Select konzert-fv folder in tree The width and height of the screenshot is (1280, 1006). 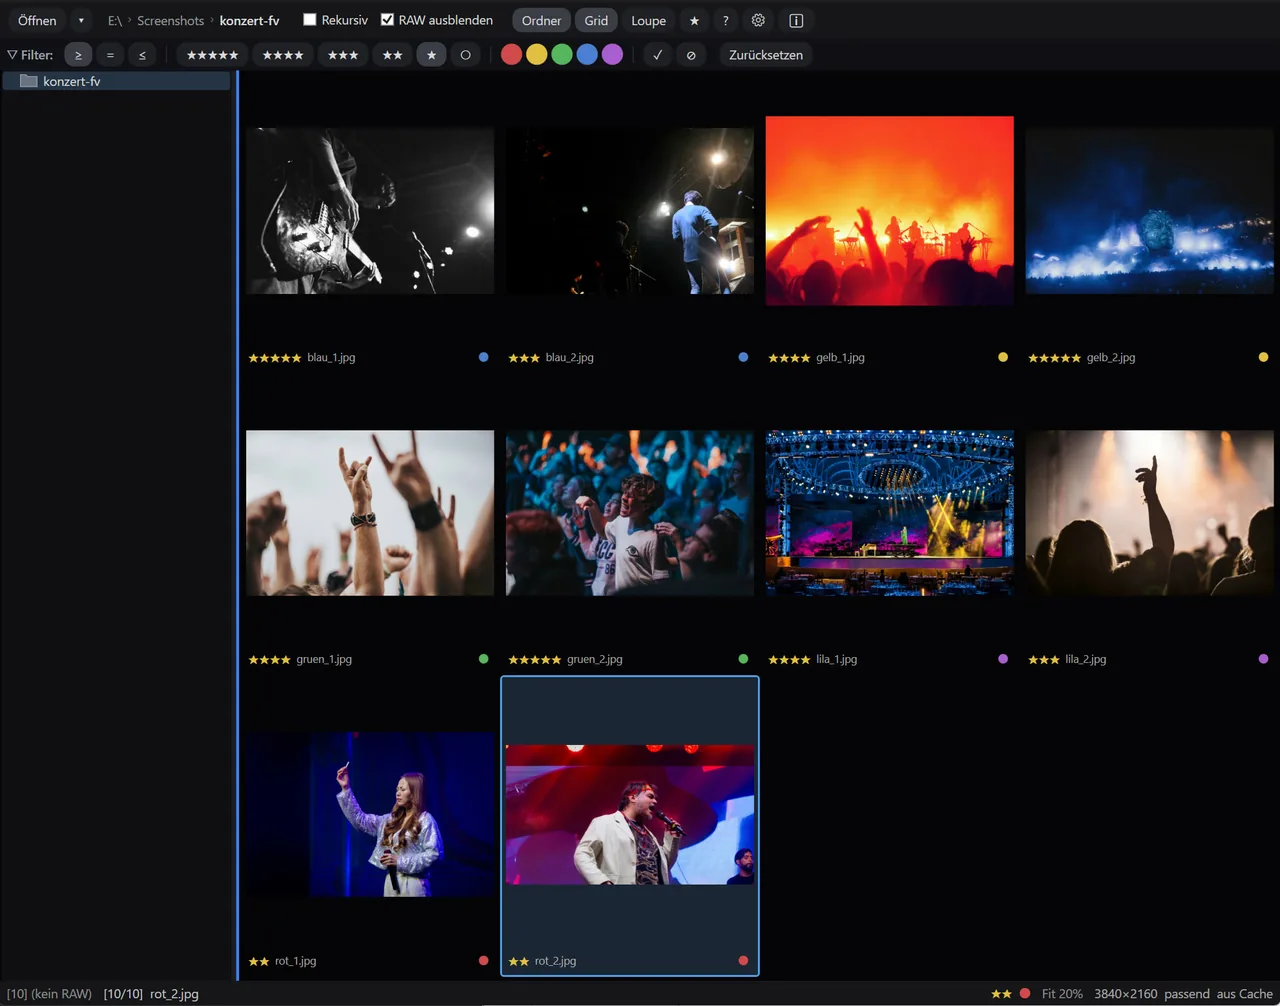[x=116, y=81]
